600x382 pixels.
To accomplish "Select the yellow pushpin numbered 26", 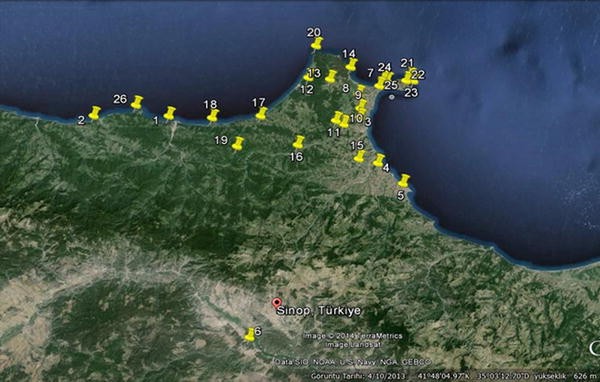I will pyautogui.click(x=137, y=102).
